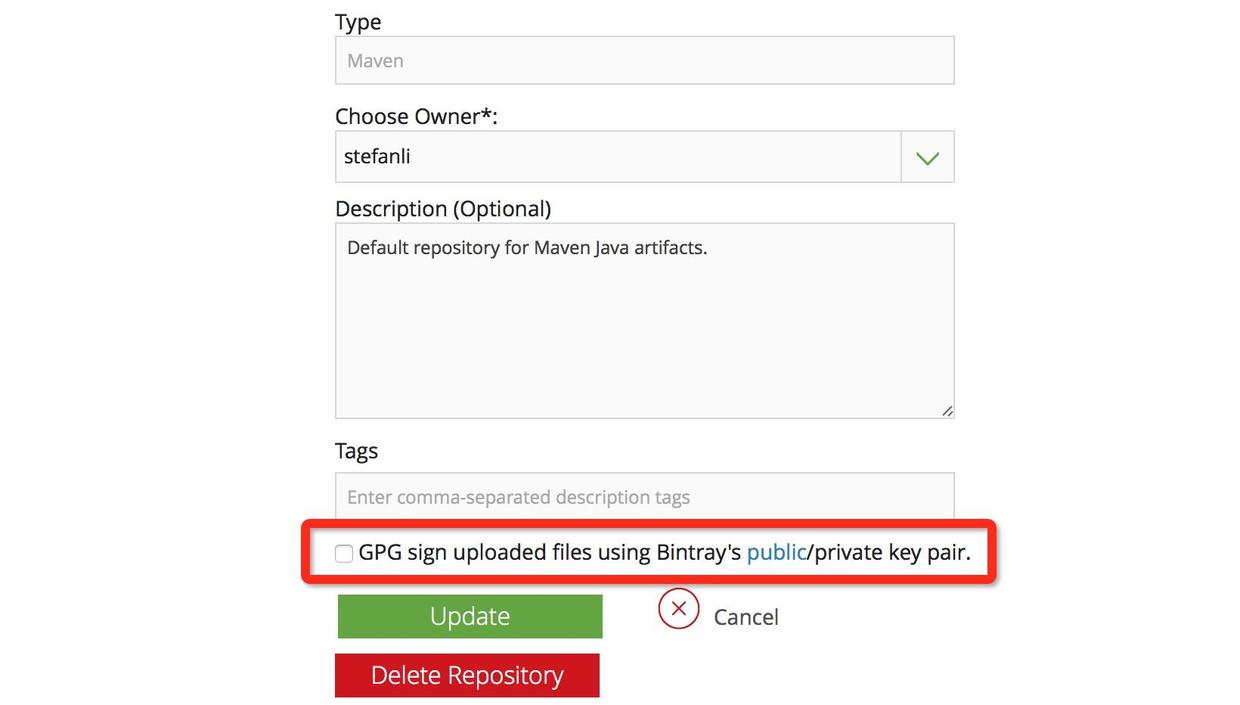Enable the GPG sign uploaded files checkbox

344,553
